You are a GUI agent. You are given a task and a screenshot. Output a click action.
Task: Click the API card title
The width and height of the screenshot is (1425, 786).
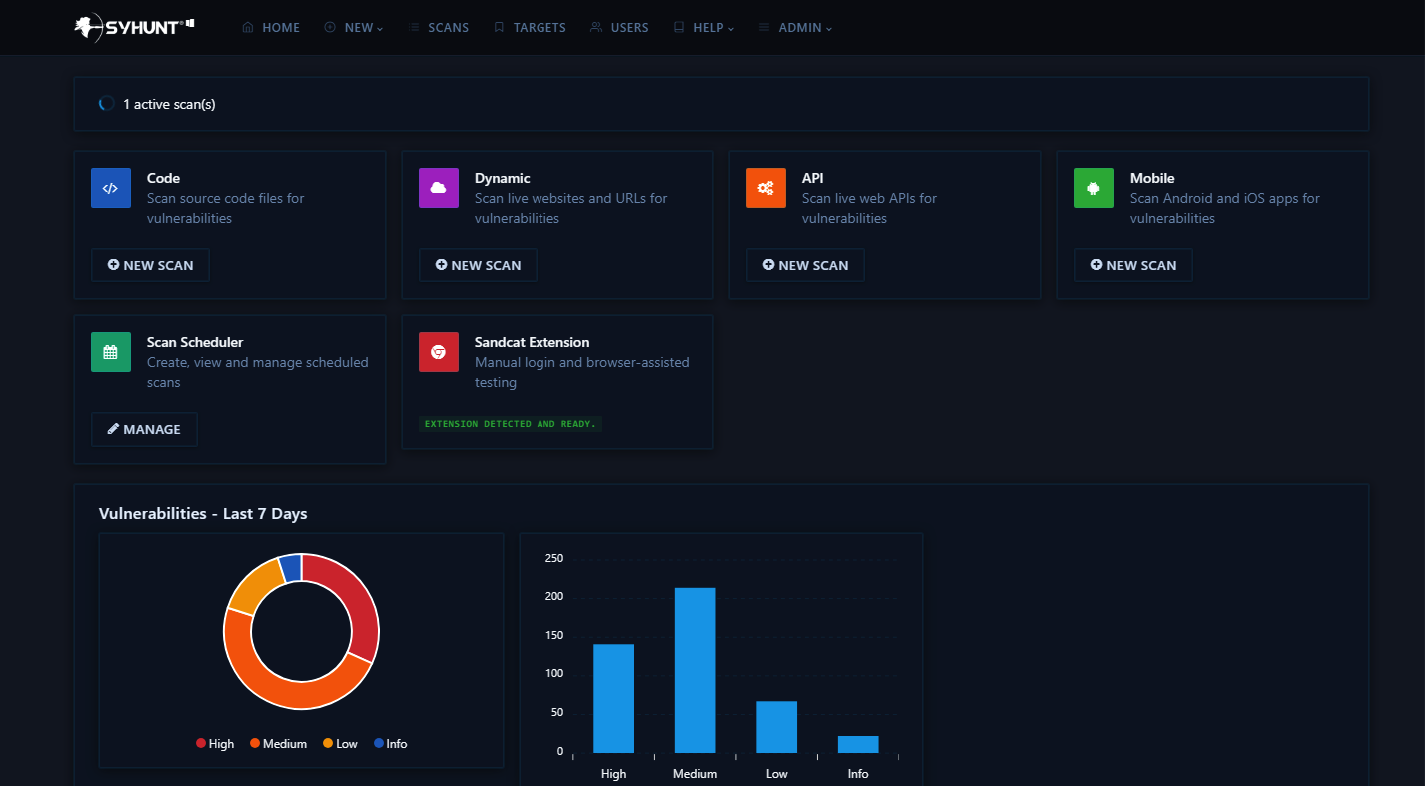(x=812, y=178)
